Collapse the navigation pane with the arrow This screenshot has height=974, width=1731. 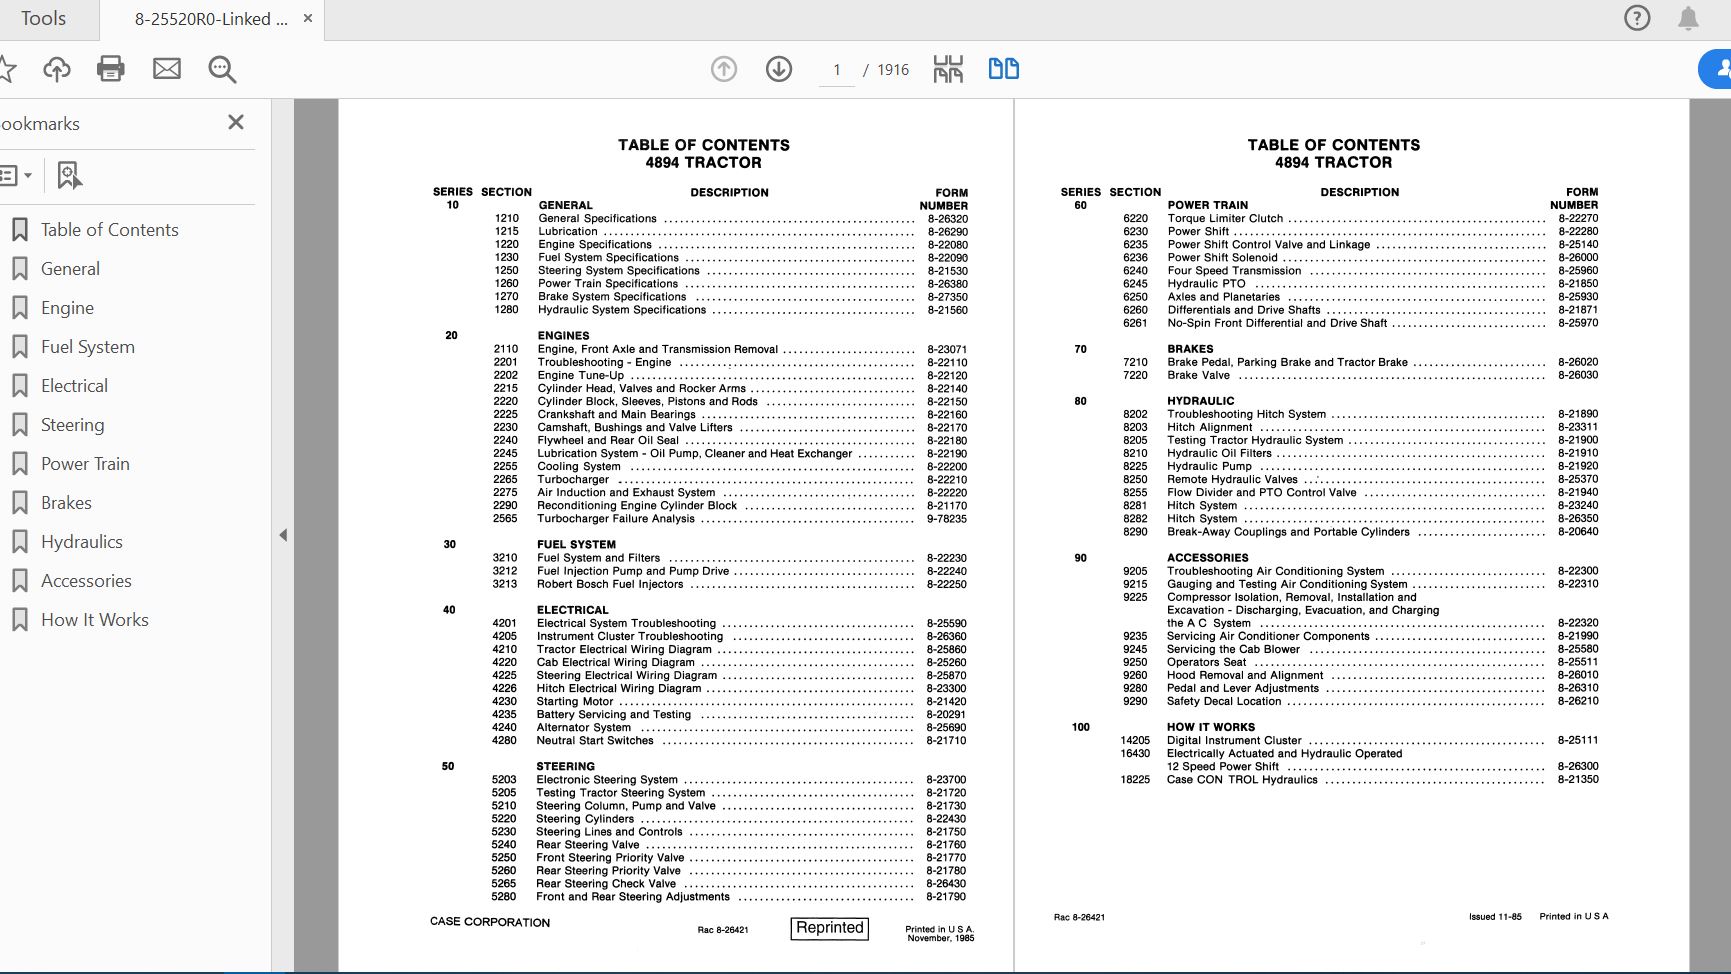(283, 535)
